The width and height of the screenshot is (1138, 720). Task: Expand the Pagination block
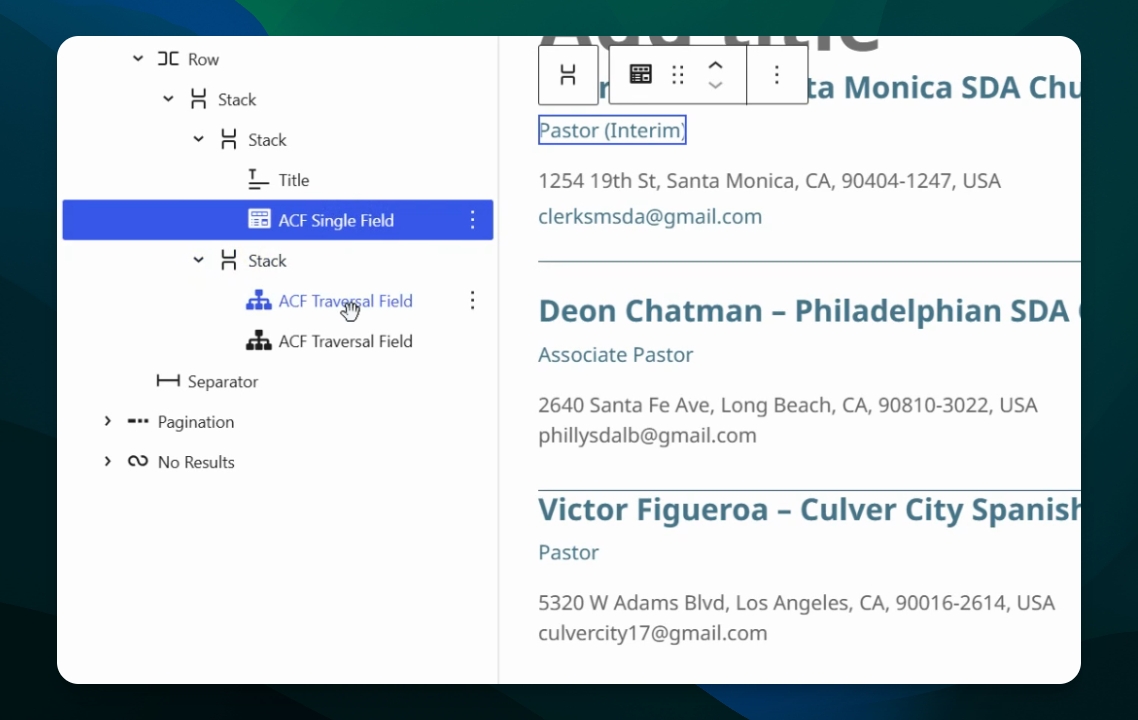[x=107, y=421]
